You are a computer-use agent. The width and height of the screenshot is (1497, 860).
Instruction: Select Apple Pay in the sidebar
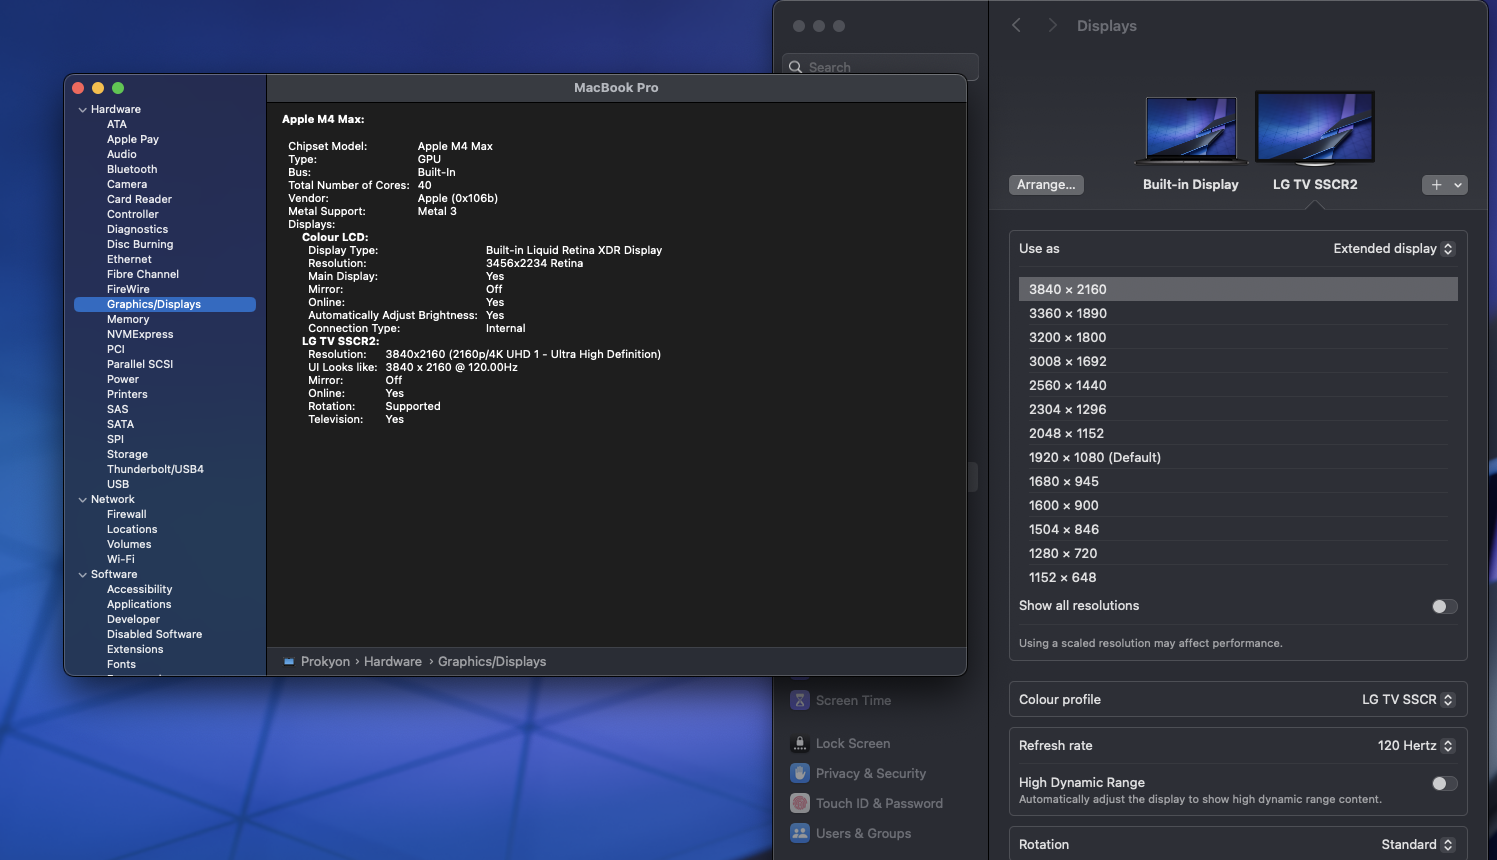point(133,139)
